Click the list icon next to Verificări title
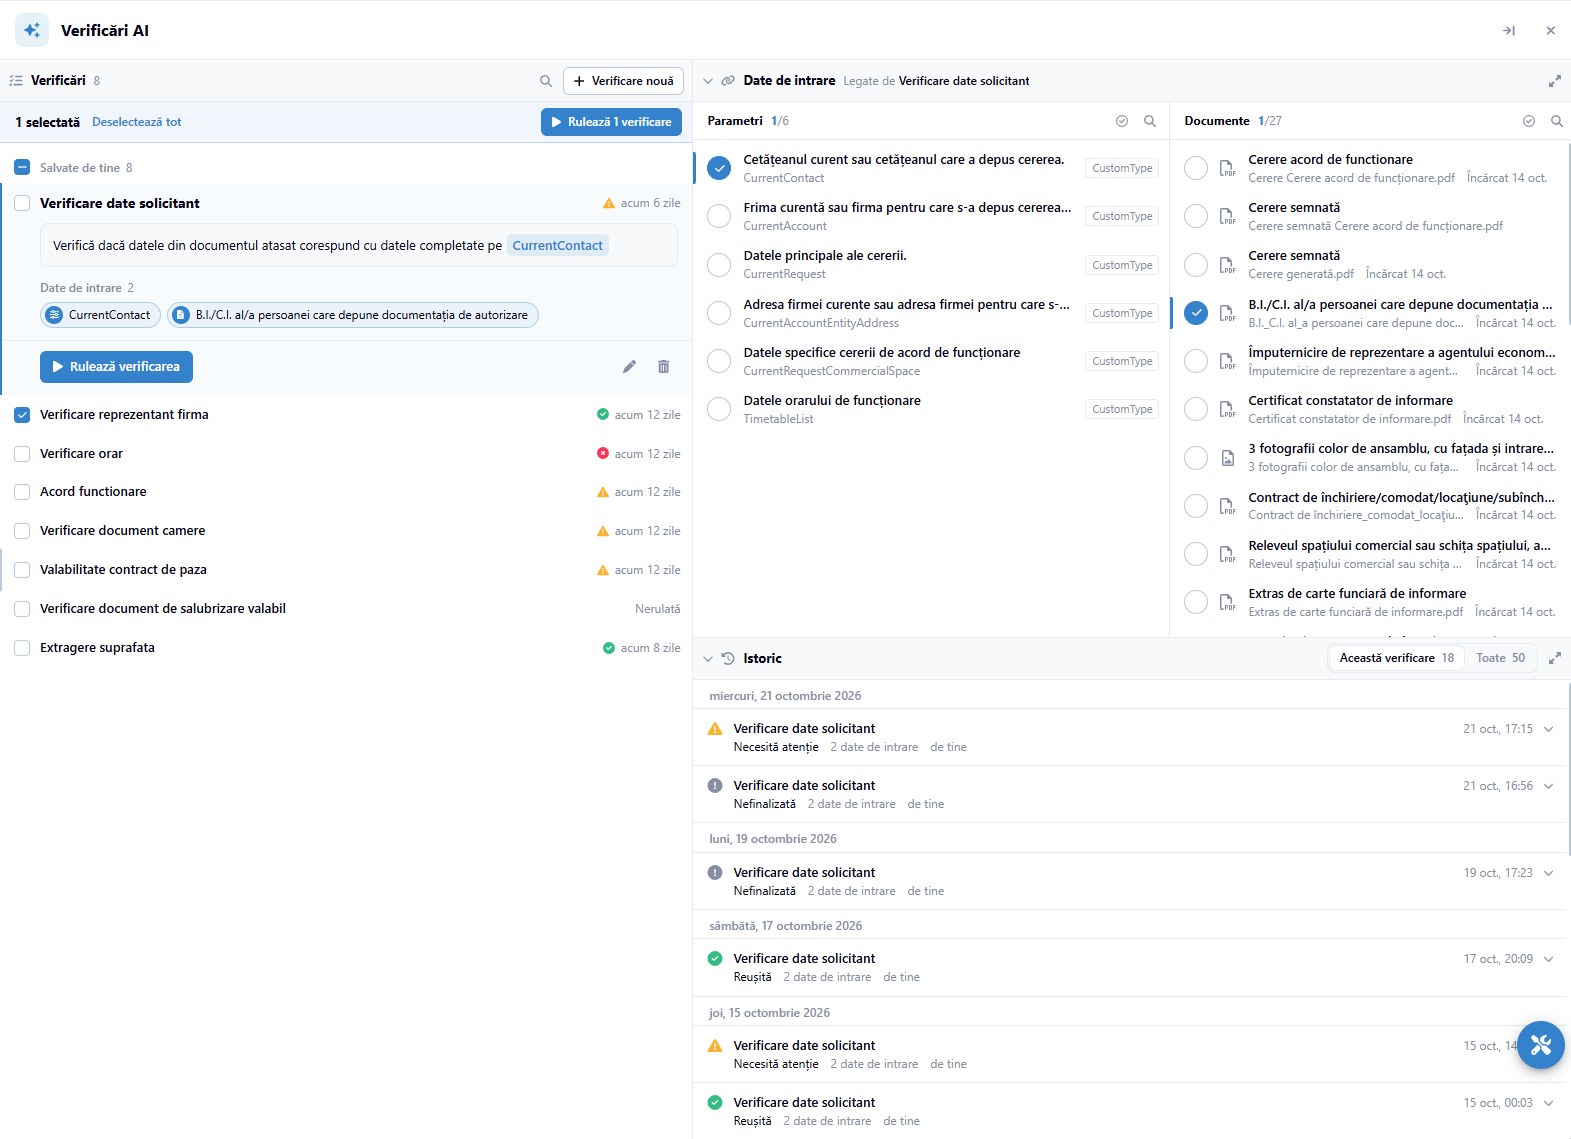Screen dimensions: 1571x1139 pyautogui.click(x=16, y=81)
